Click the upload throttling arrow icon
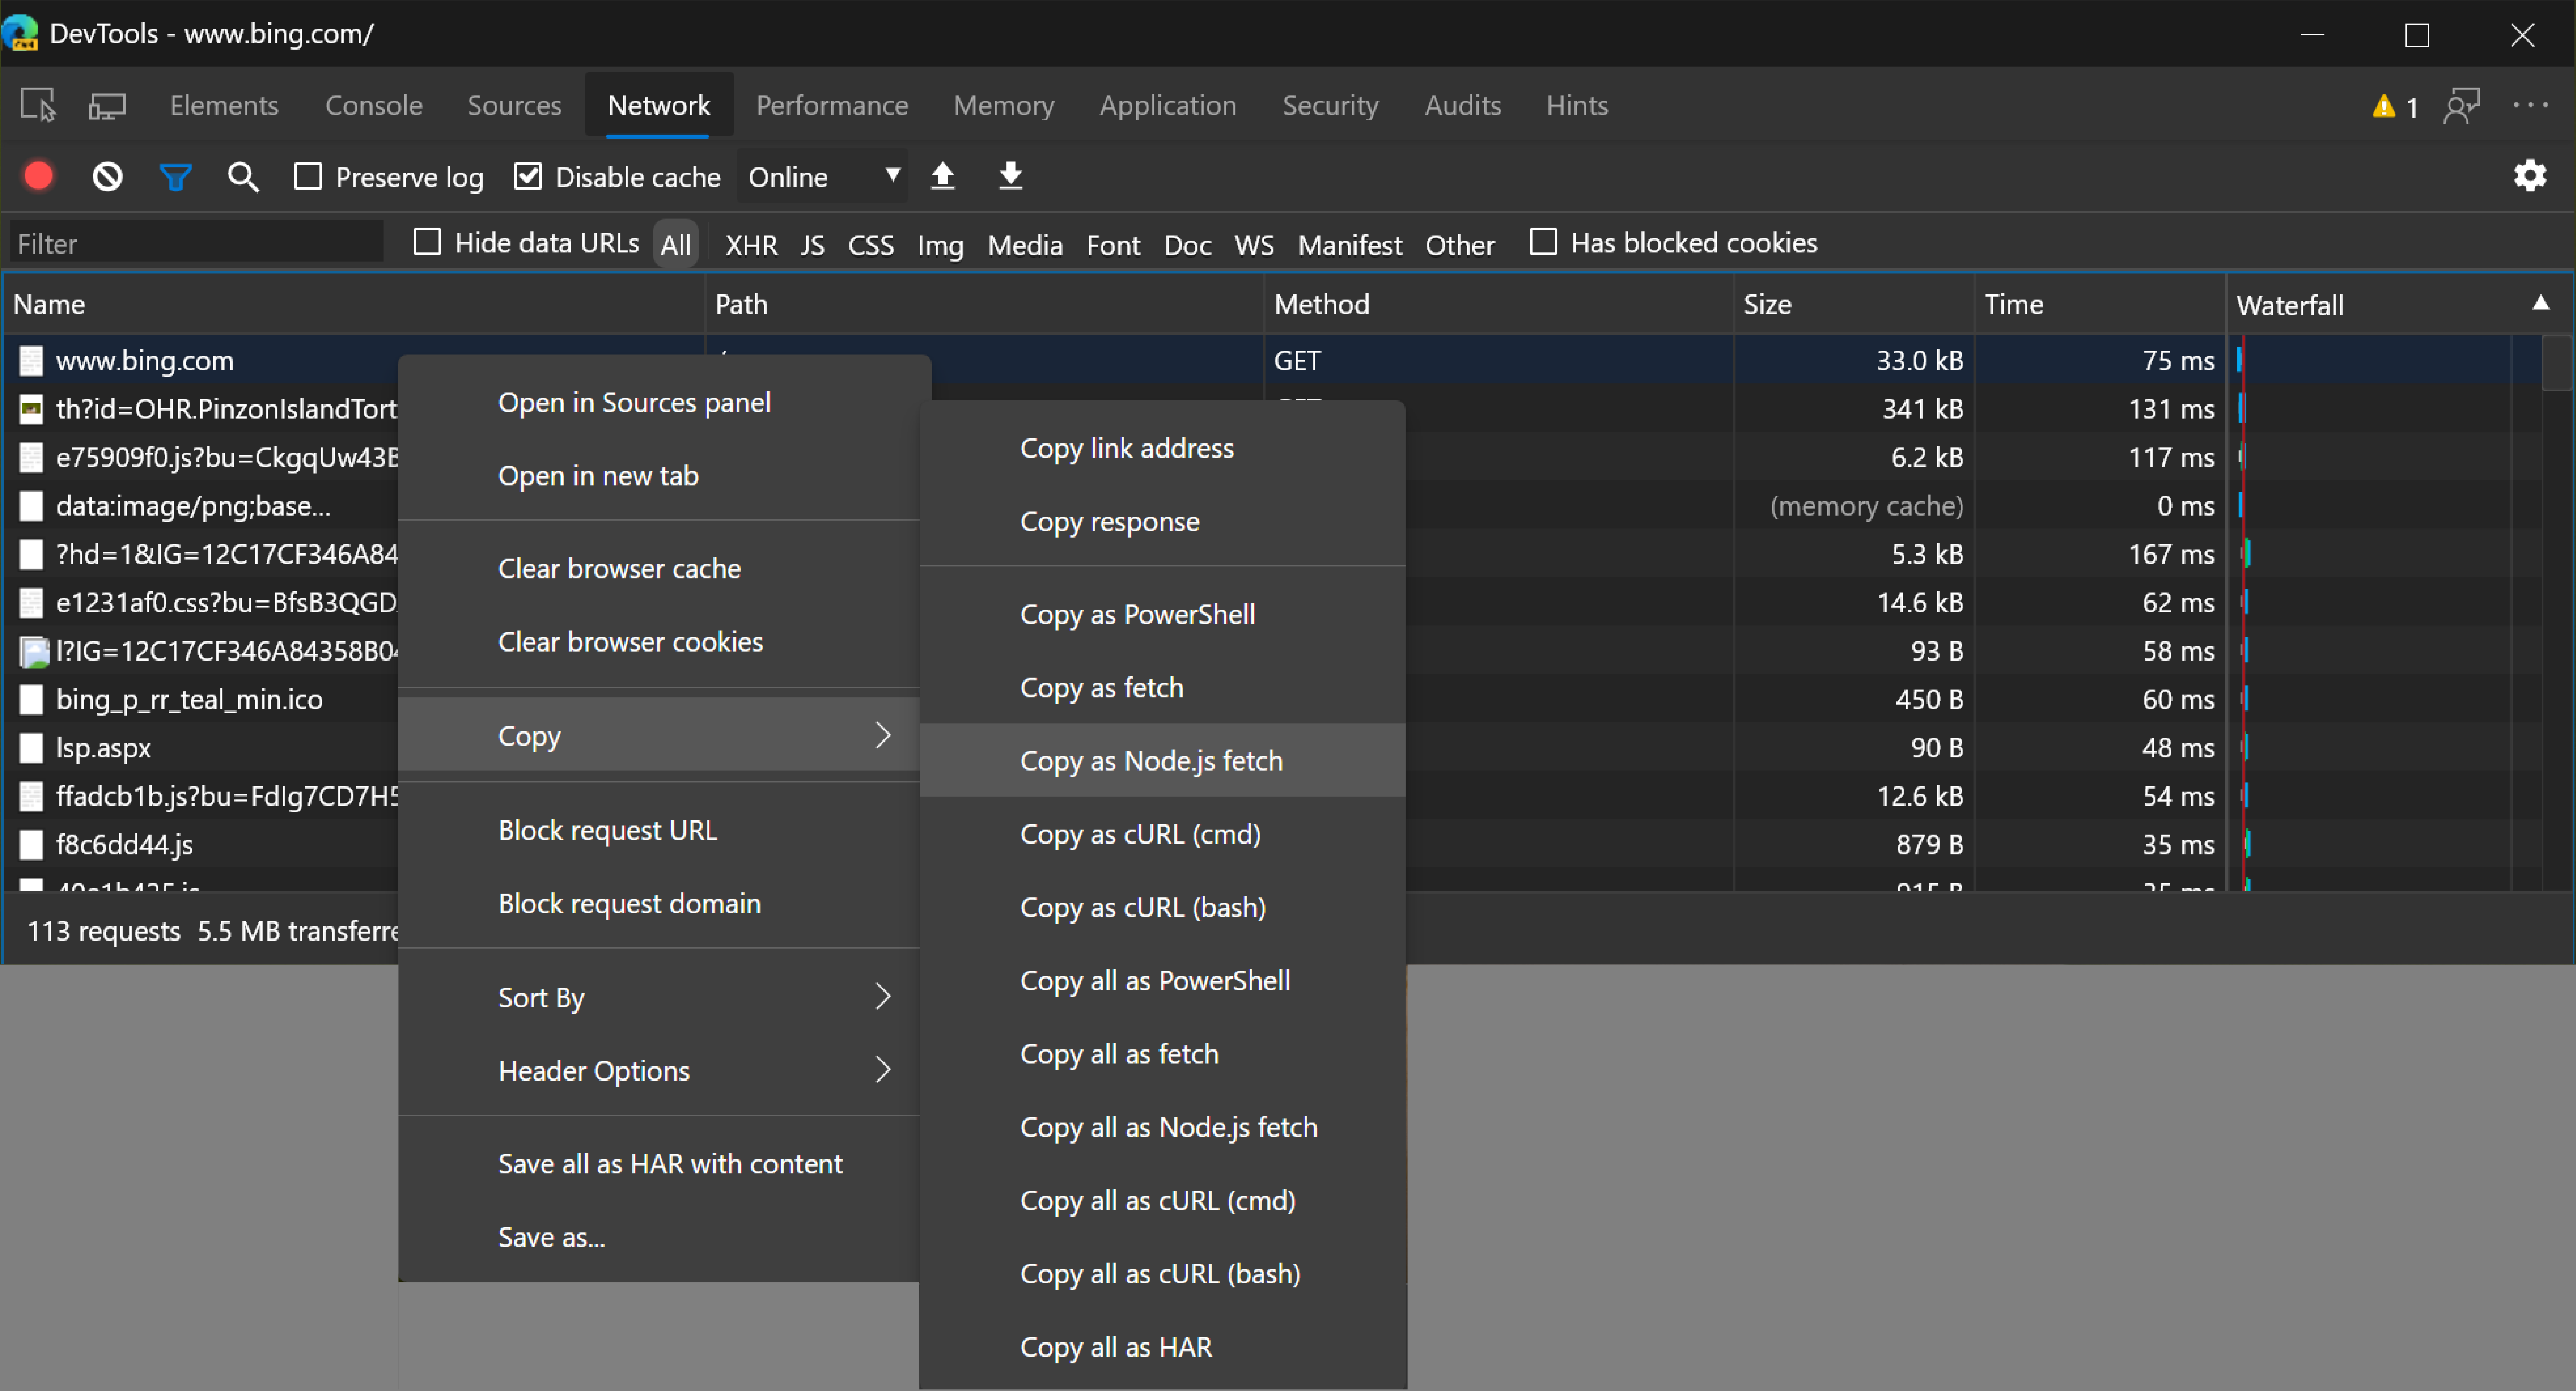The height and width of the screenshot is (1391, 2576). click(x=944, y=176)
